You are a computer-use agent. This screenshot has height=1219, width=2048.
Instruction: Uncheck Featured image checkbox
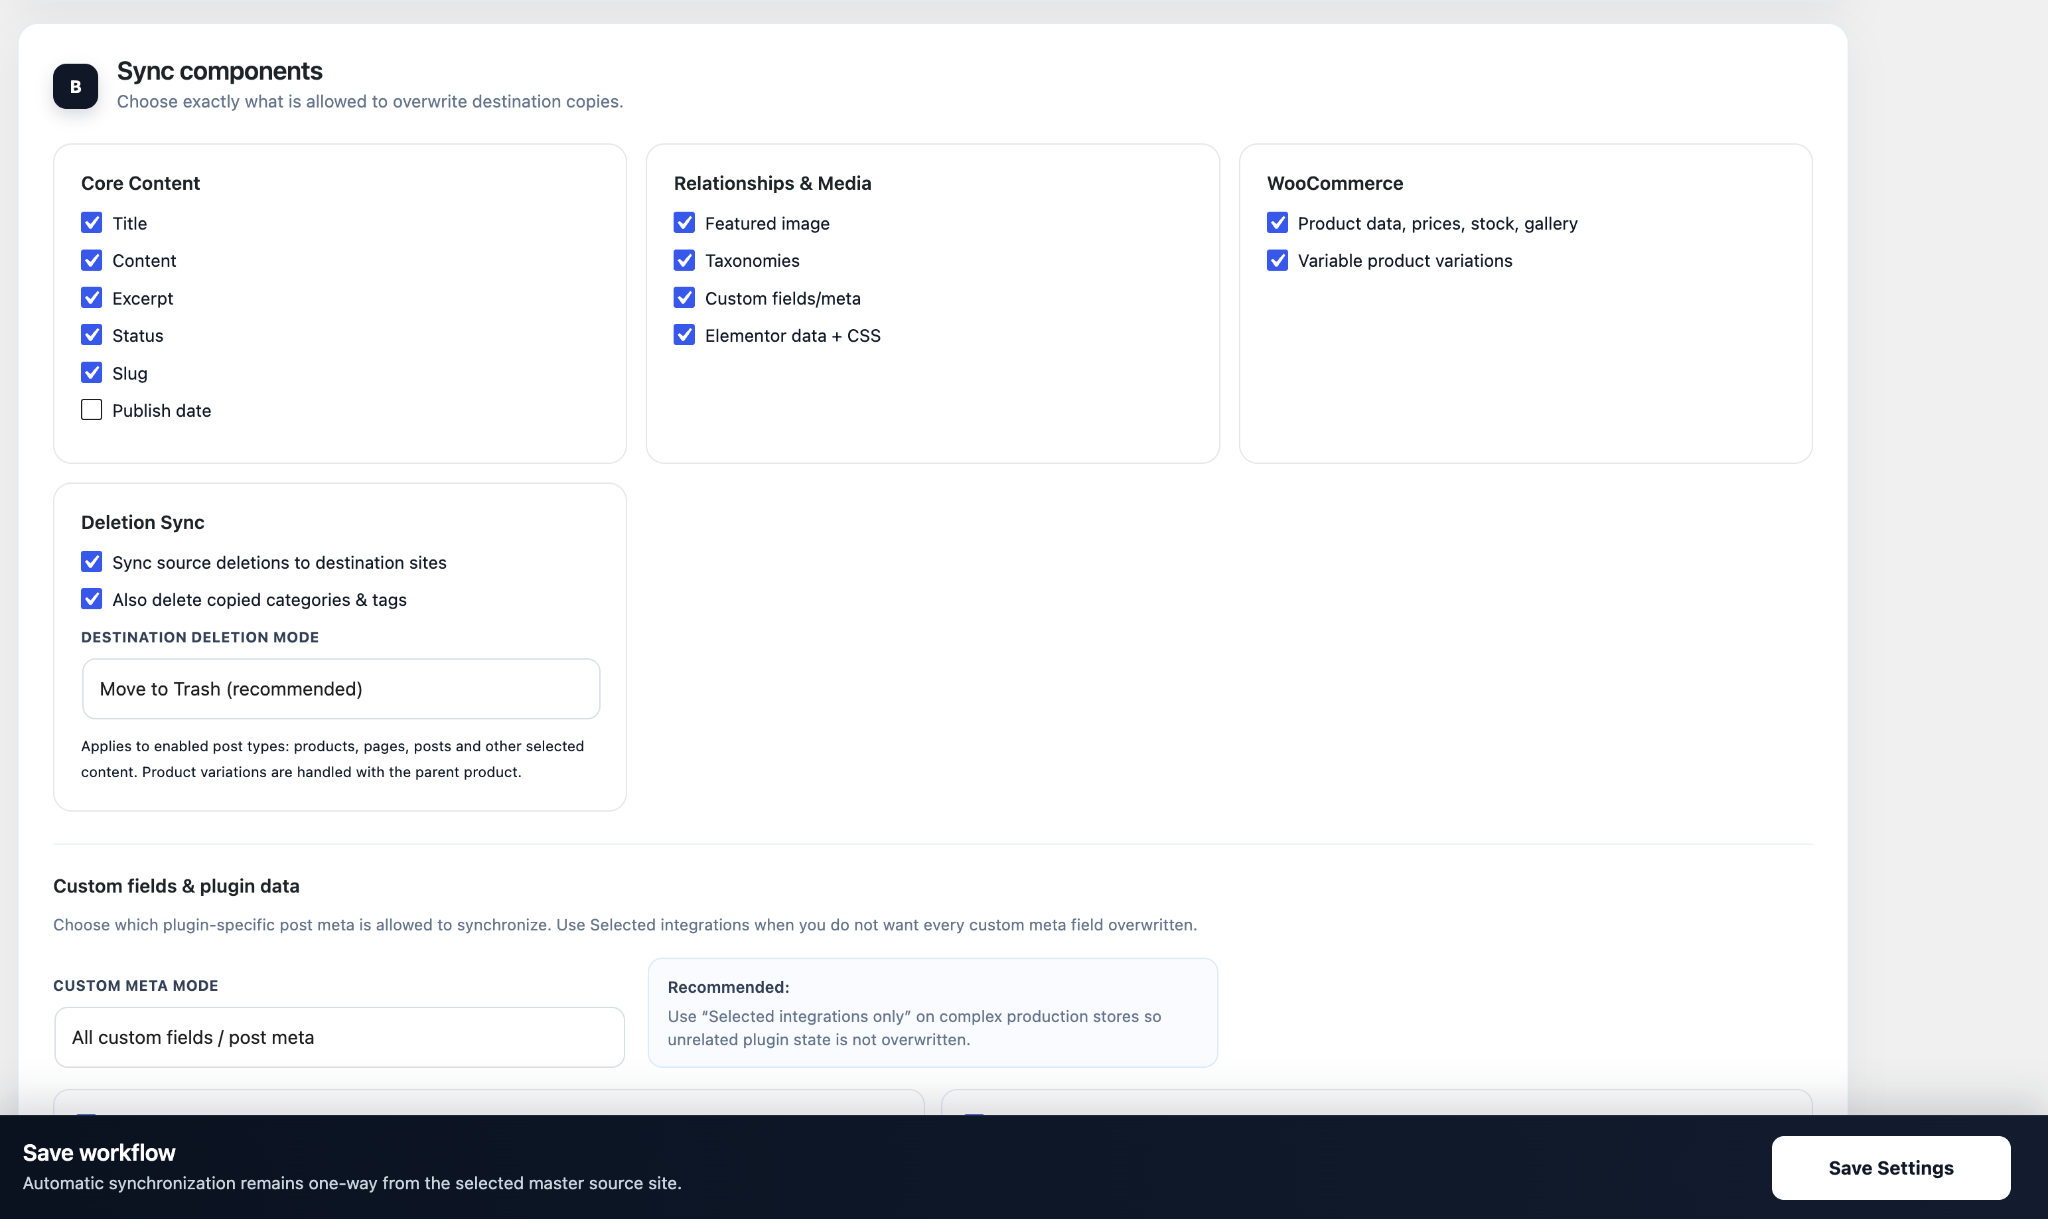(684, 222)
